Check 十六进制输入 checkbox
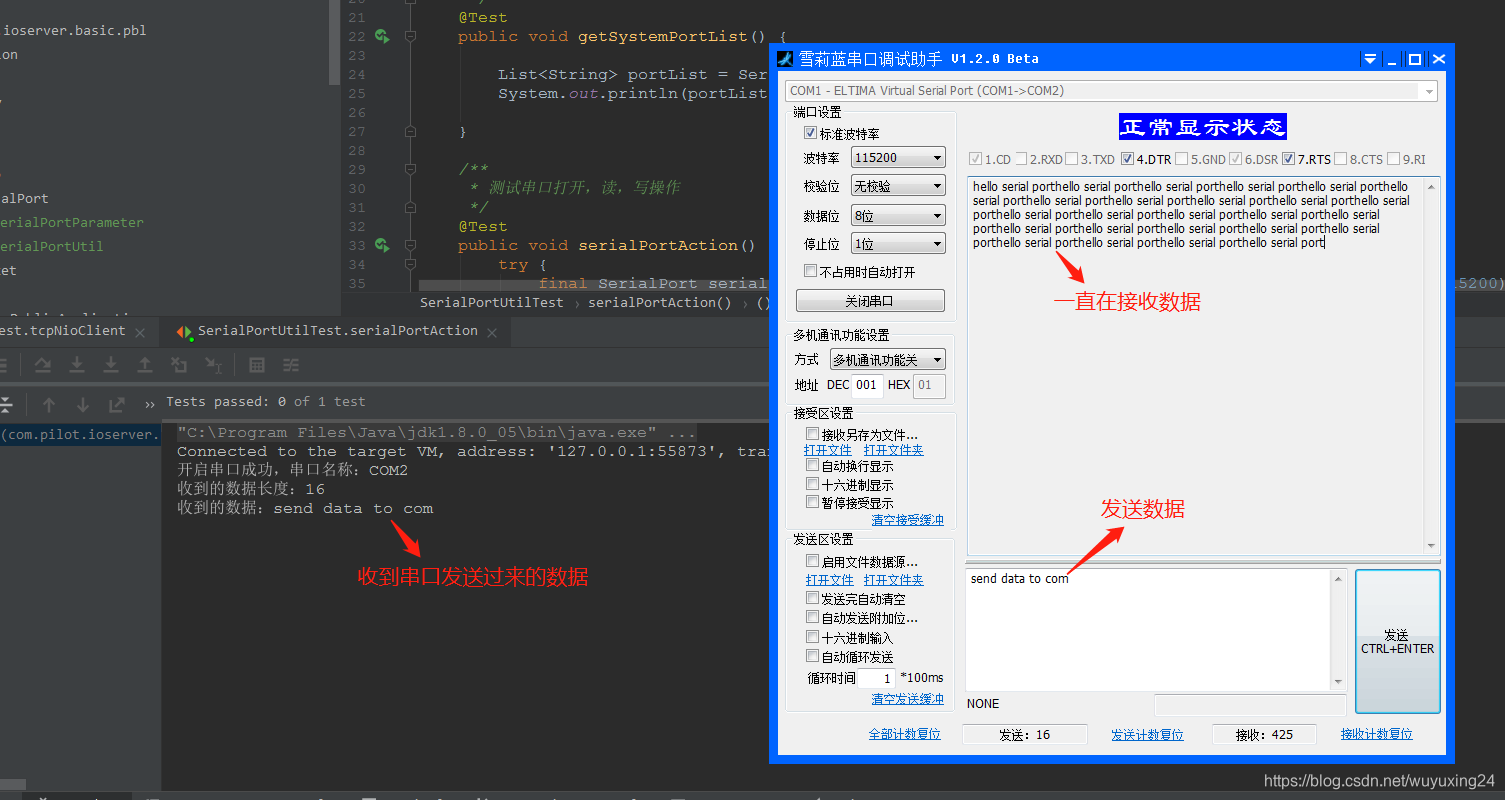 point(812,638)
